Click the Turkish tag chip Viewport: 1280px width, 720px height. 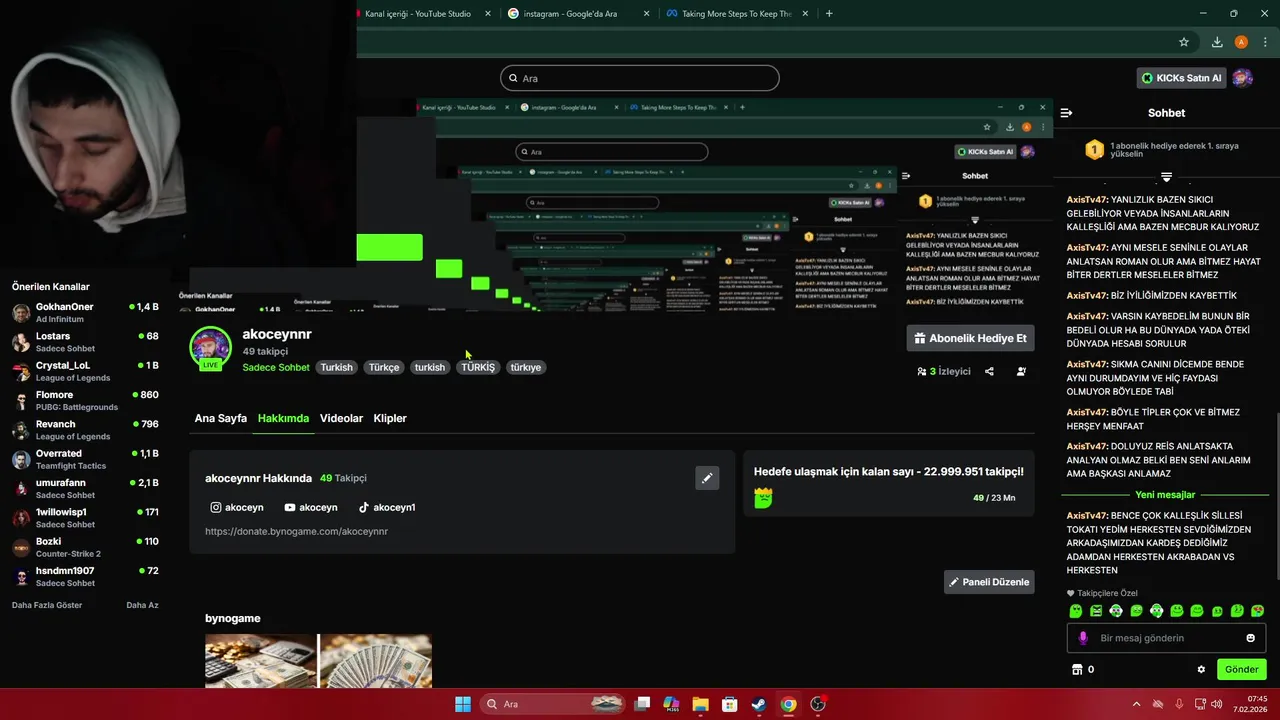[336, 367]
